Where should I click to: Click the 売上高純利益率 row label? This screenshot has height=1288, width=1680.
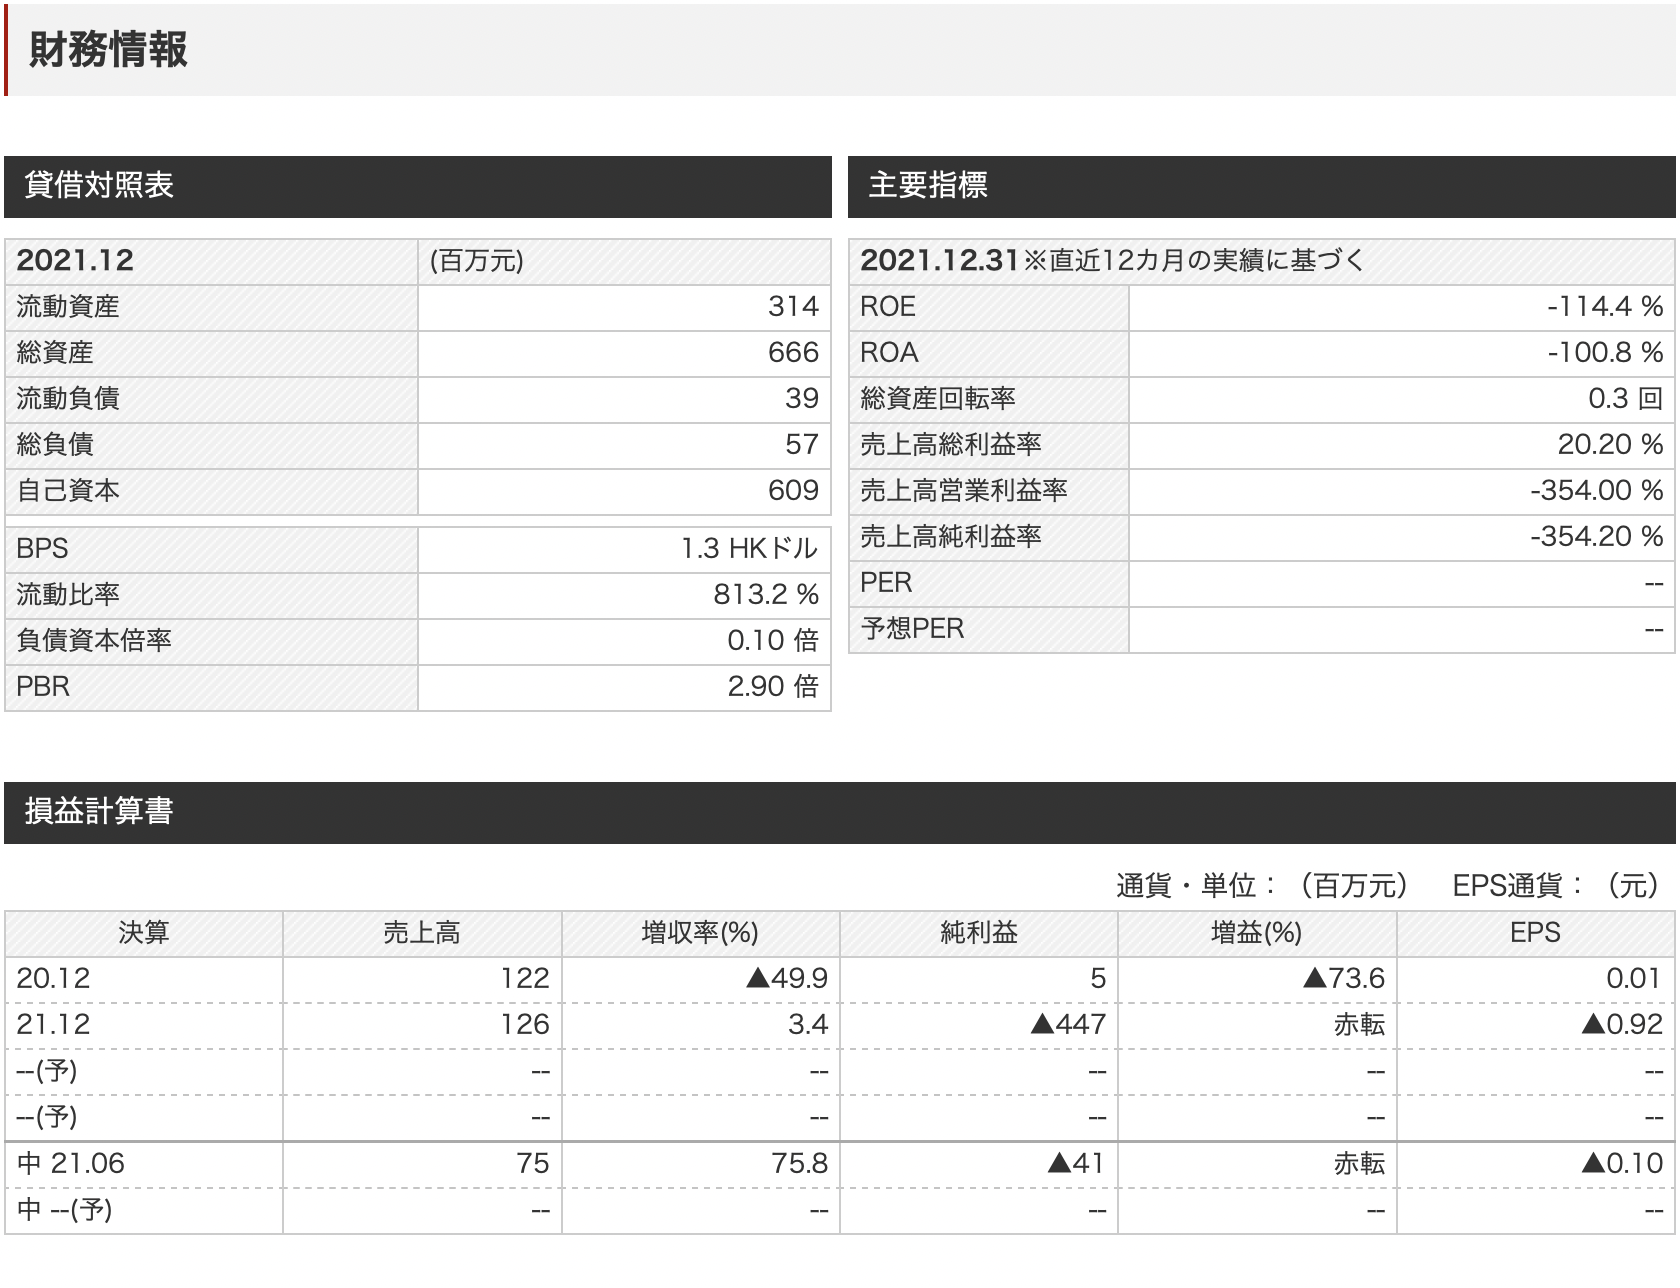(x=951, y=537)
